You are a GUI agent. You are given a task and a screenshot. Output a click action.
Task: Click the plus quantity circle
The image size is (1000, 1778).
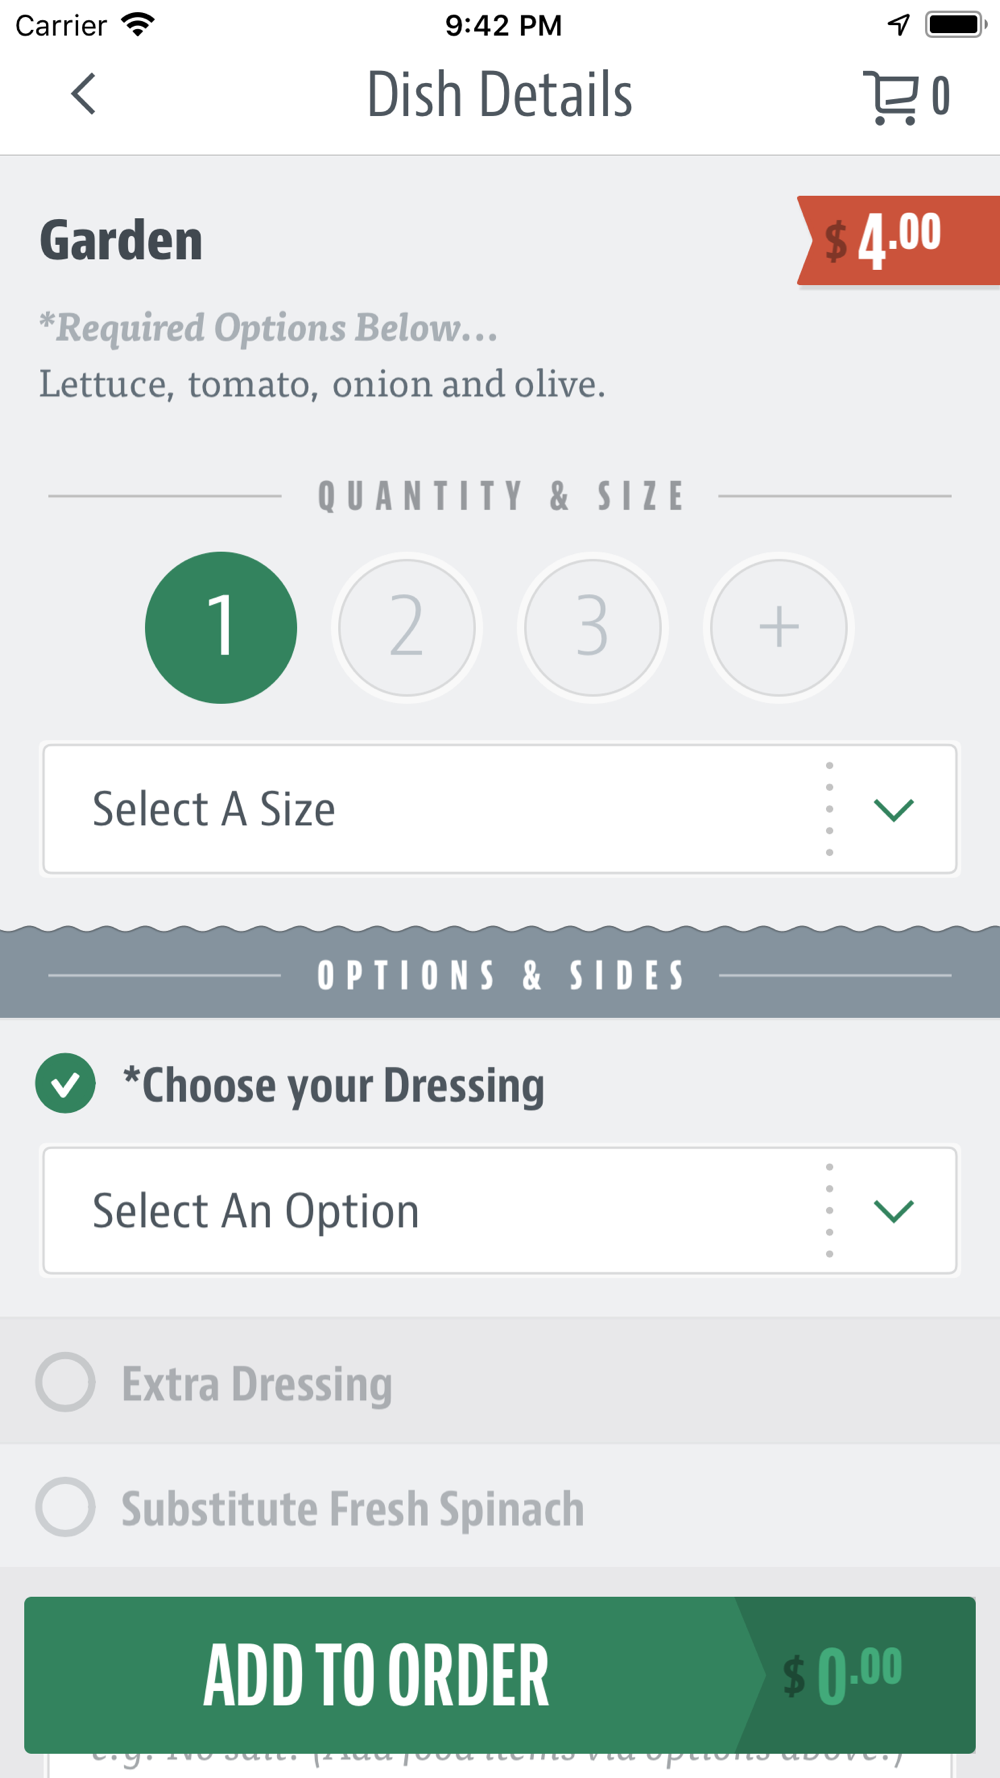(778, 628)
